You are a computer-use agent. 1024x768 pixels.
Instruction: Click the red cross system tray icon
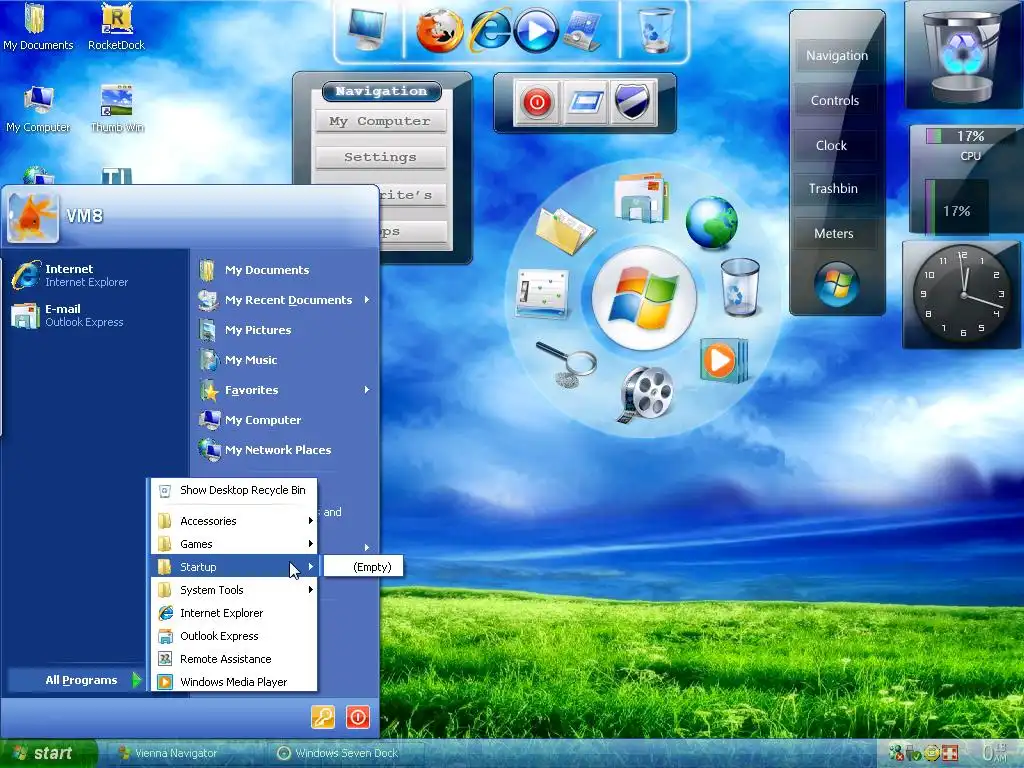tap(951, 754)
